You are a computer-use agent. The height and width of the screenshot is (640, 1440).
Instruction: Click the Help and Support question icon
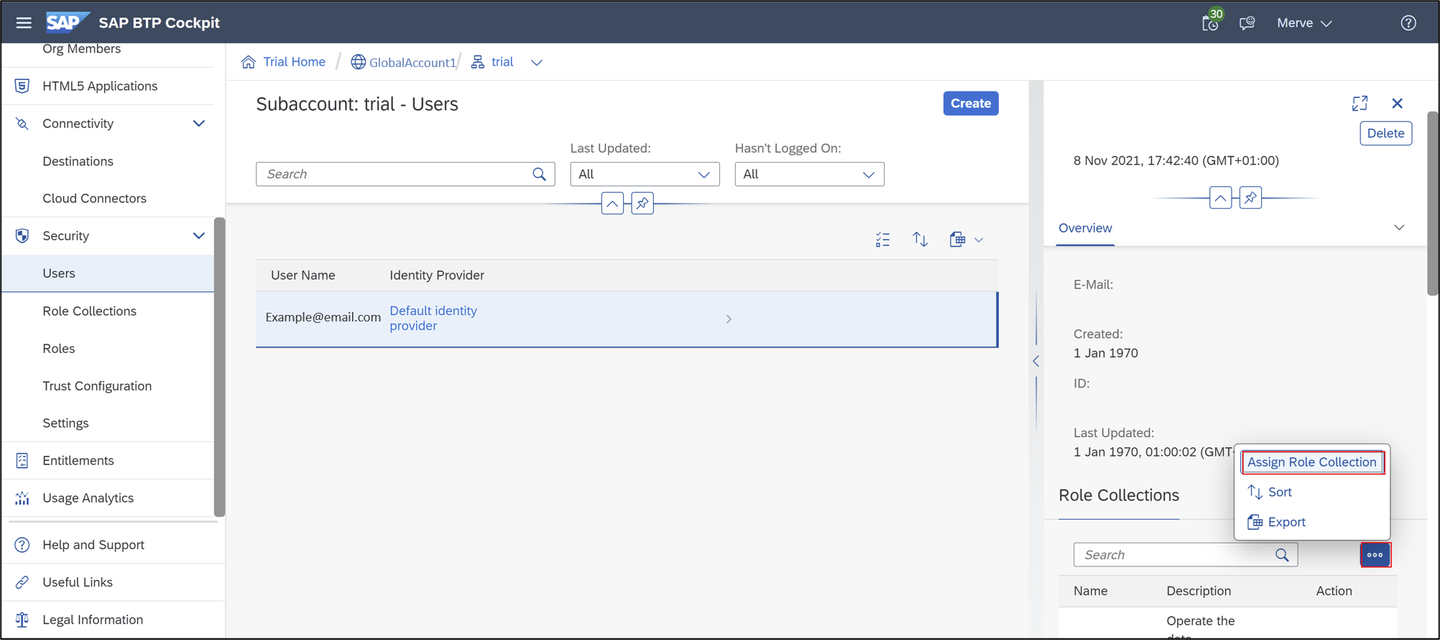tap(22, 545)
